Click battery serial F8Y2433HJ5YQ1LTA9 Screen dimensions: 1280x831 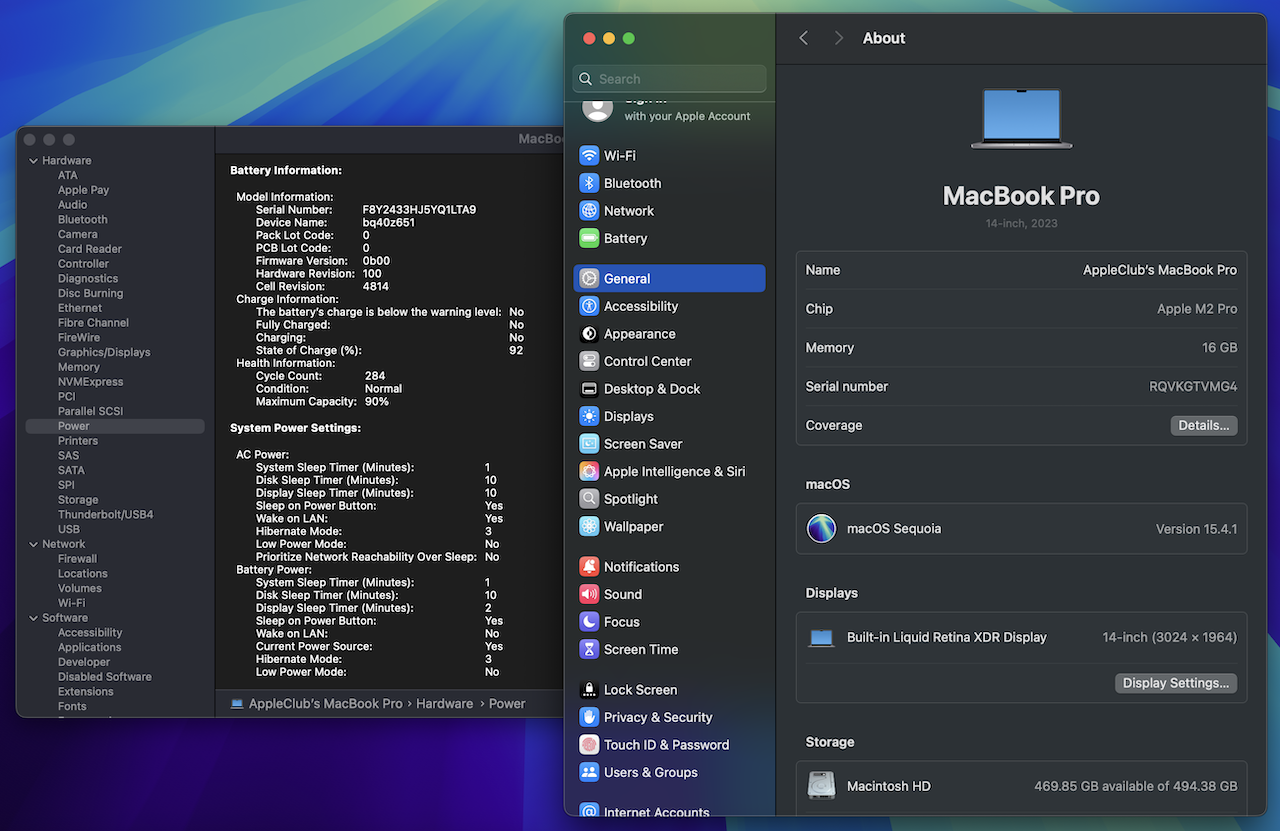click(x=419, y=210)
